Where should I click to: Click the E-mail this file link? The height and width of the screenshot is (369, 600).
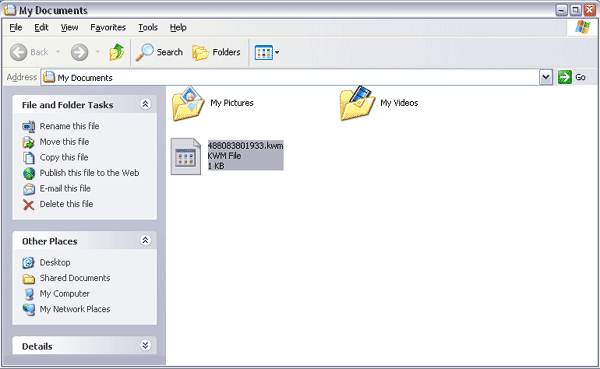(65, 188)
